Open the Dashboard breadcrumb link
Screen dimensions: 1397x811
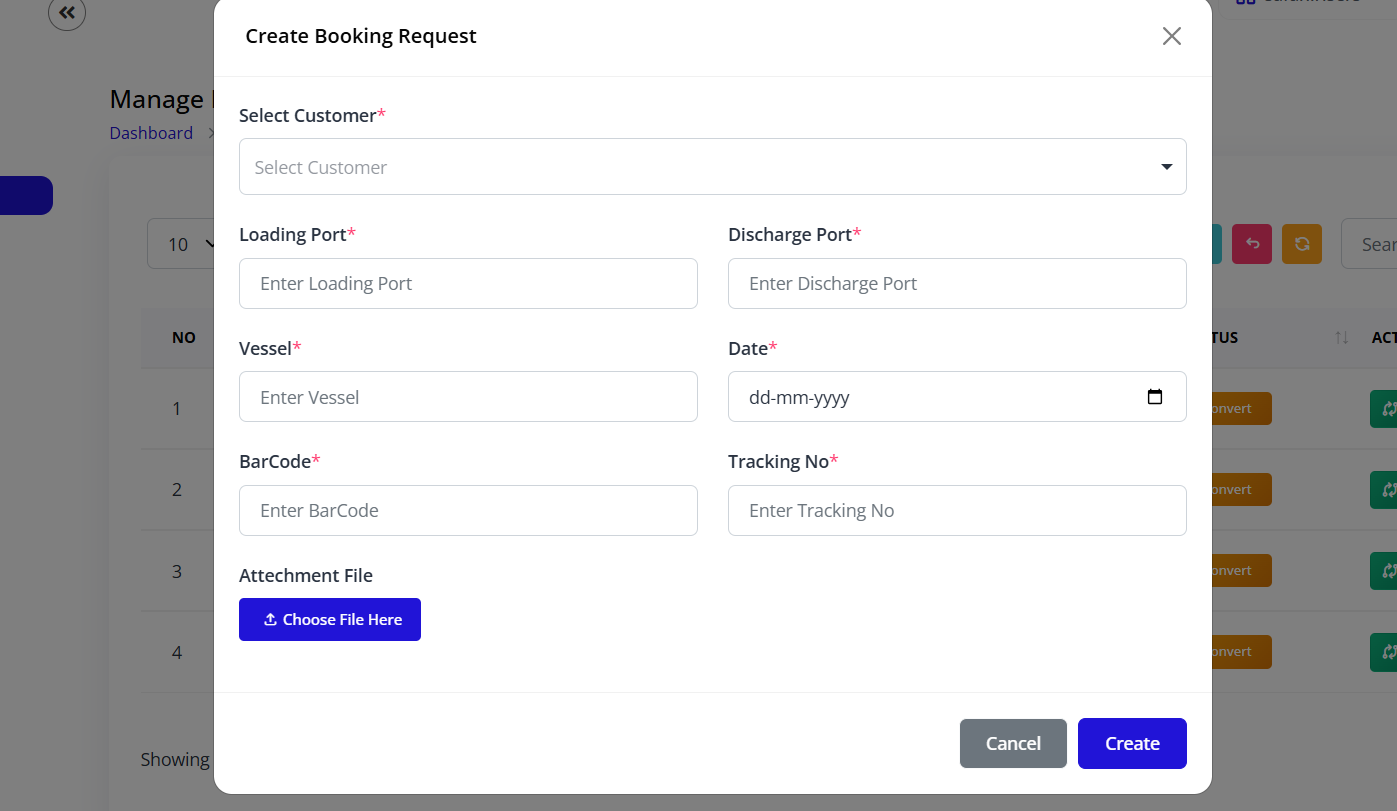click(x=150, y=132)
